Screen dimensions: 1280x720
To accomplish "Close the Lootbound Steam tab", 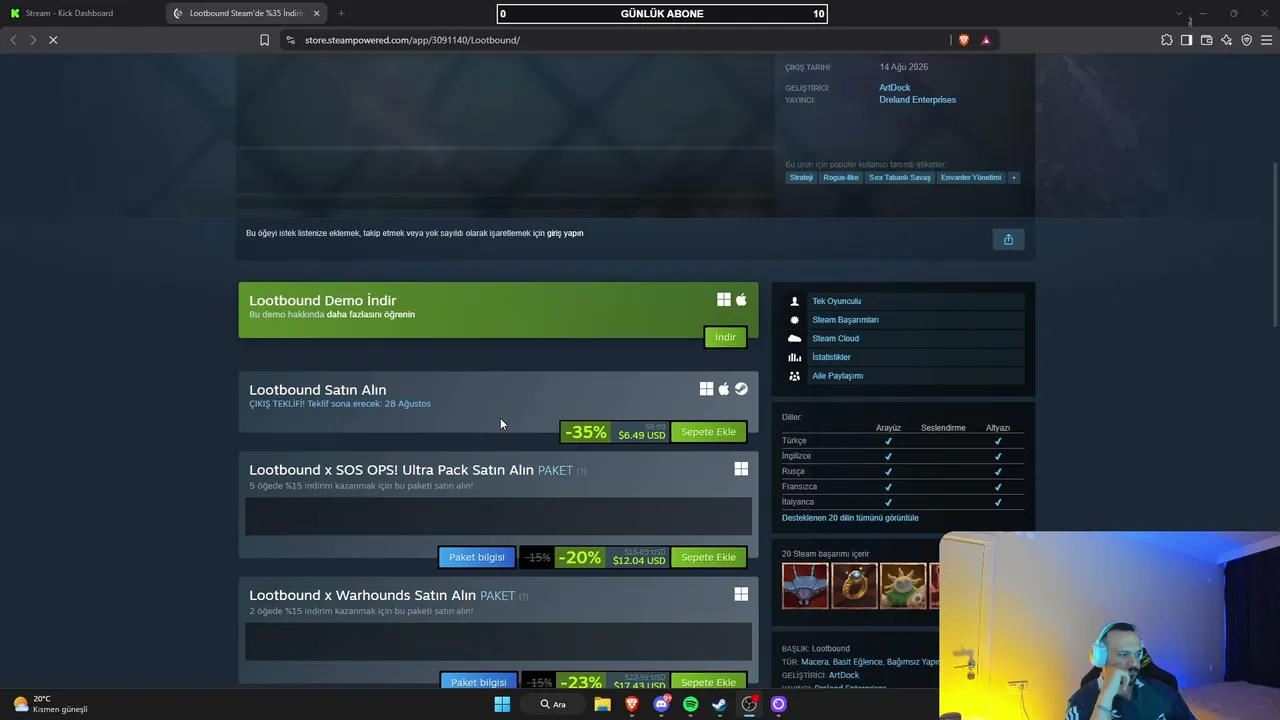I will [317, 13].
